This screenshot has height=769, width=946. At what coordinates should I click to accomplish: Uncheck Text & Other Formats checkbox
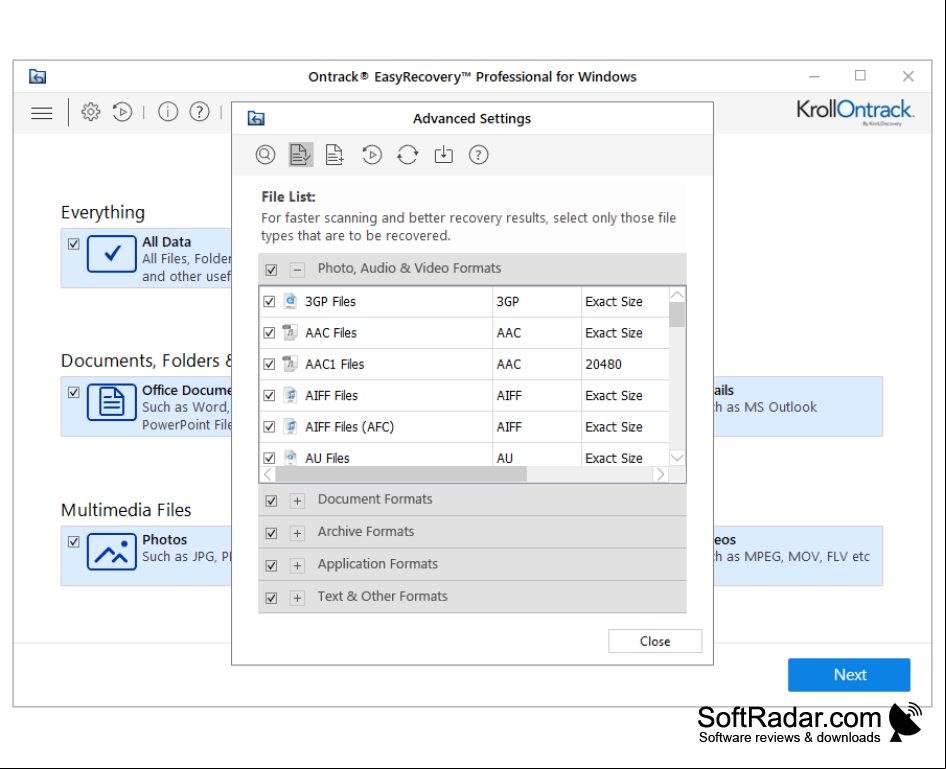click(x=271, y=598)
